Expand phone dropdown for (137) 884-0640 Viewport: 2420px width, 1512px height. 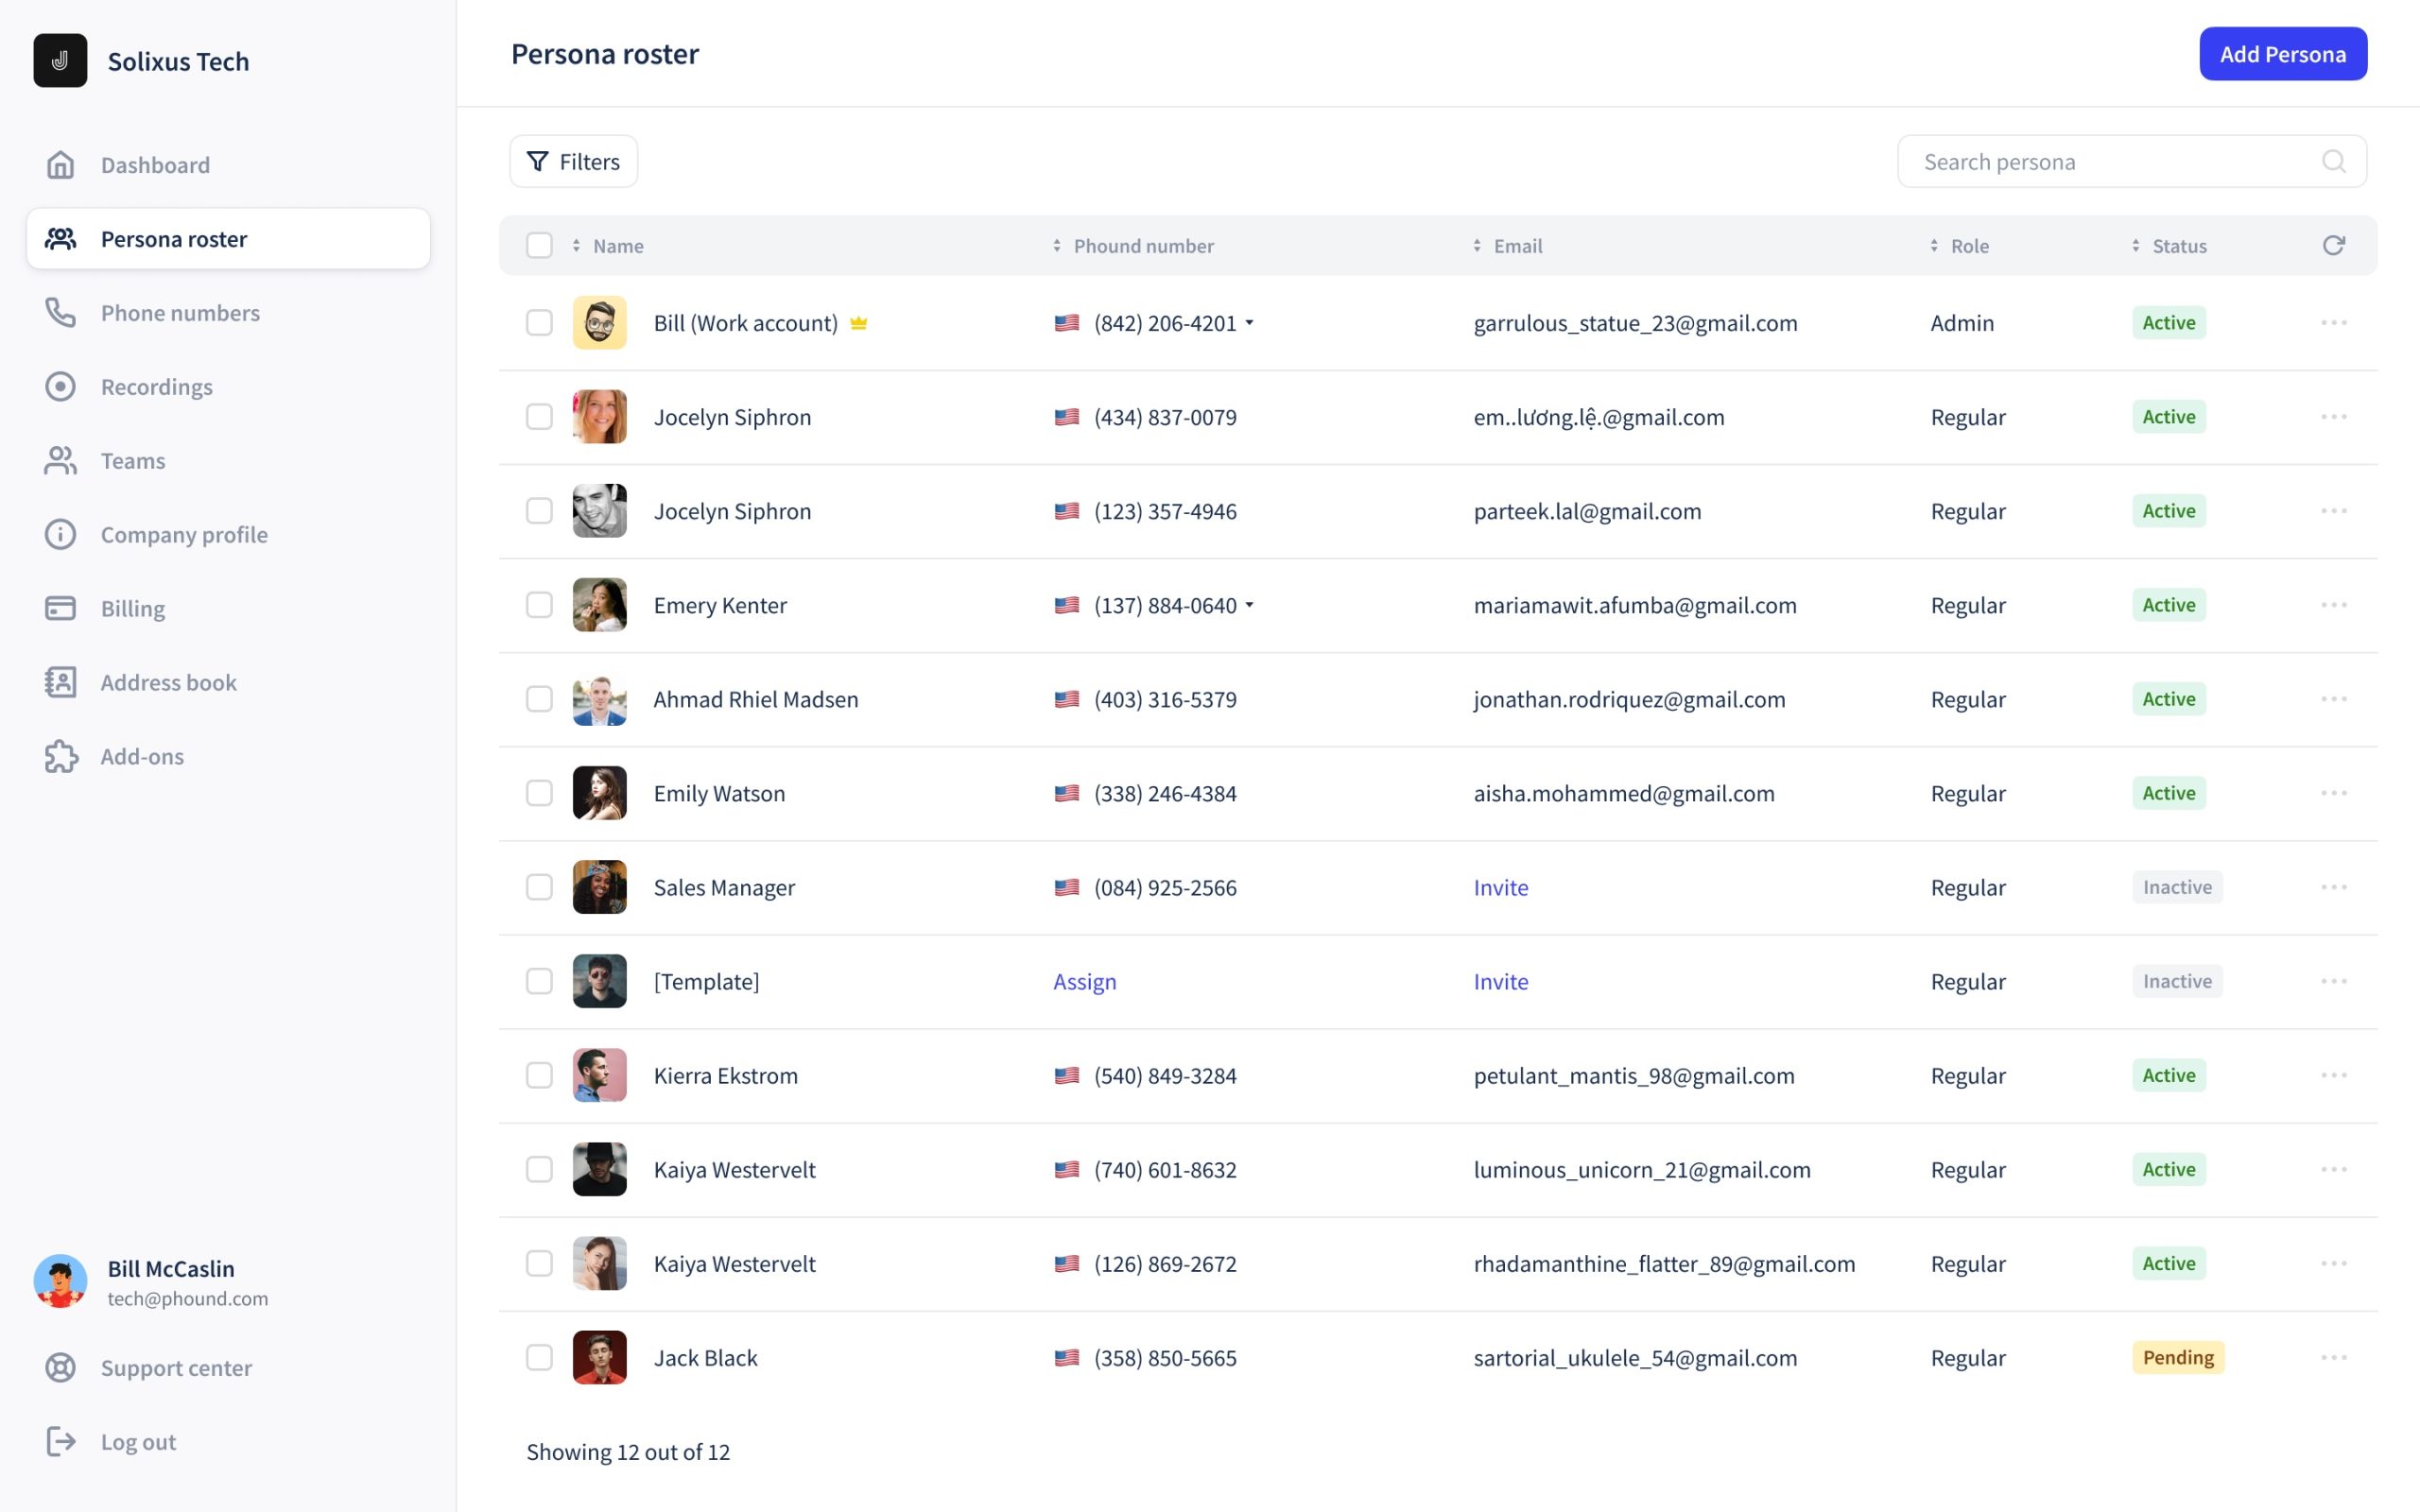1249,605
